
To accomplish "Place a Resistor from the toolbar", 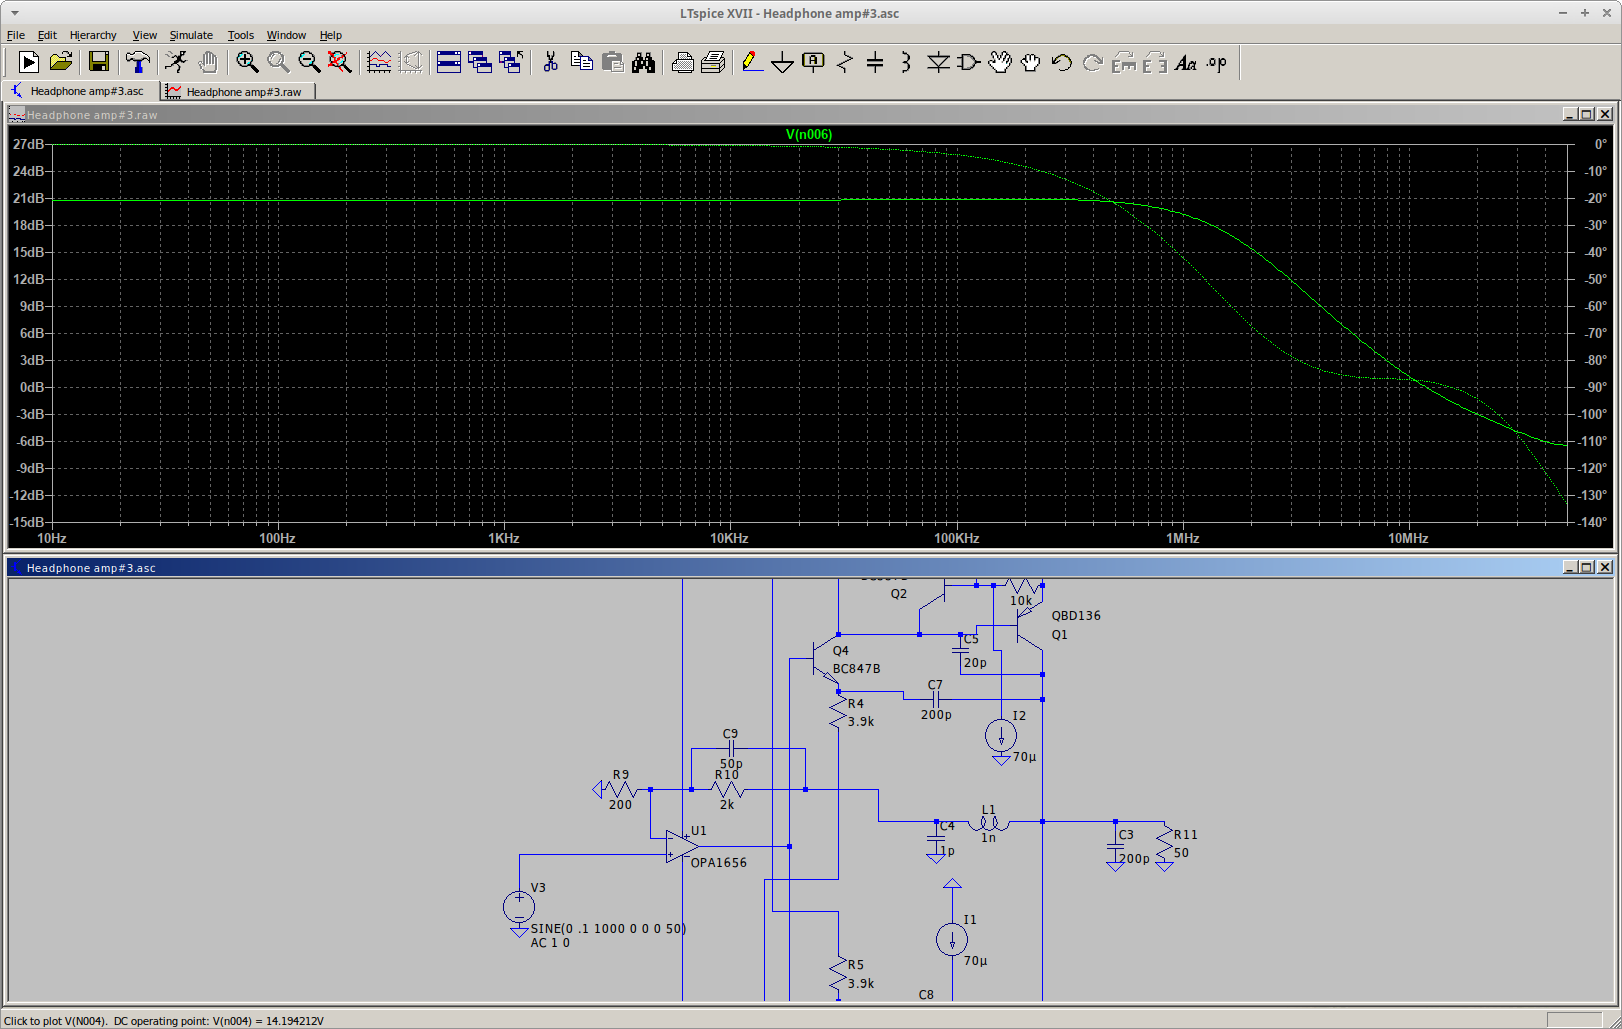I will pyautogui.click(x=845, y=62).
